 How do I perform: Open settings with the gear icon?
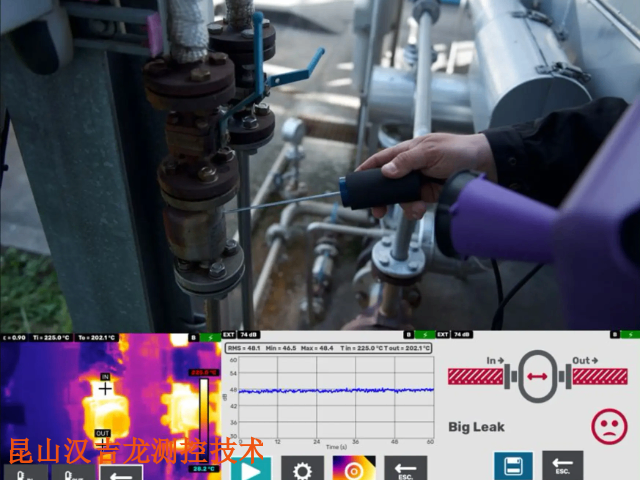(302, 469)
